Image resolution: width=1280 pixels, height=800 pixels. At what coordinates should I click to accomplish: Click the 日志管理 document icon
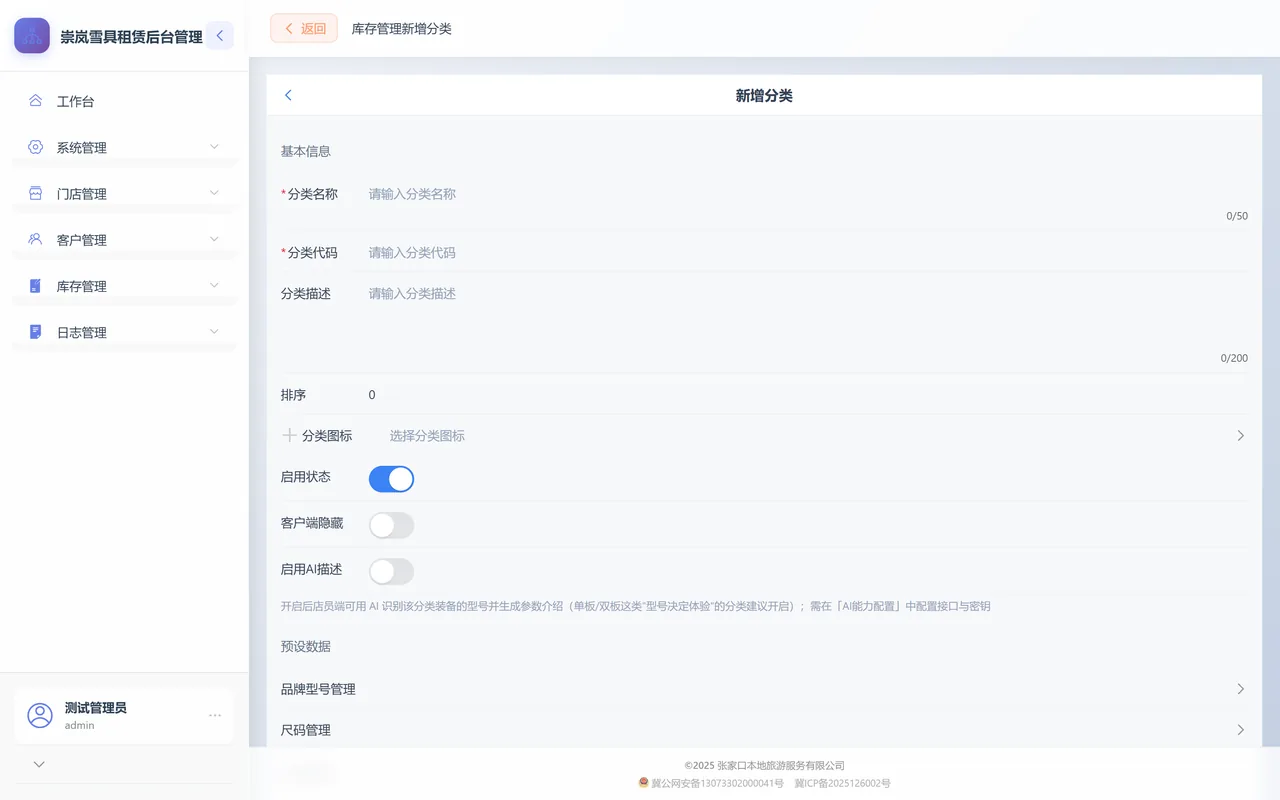click(x=35, y=332)
